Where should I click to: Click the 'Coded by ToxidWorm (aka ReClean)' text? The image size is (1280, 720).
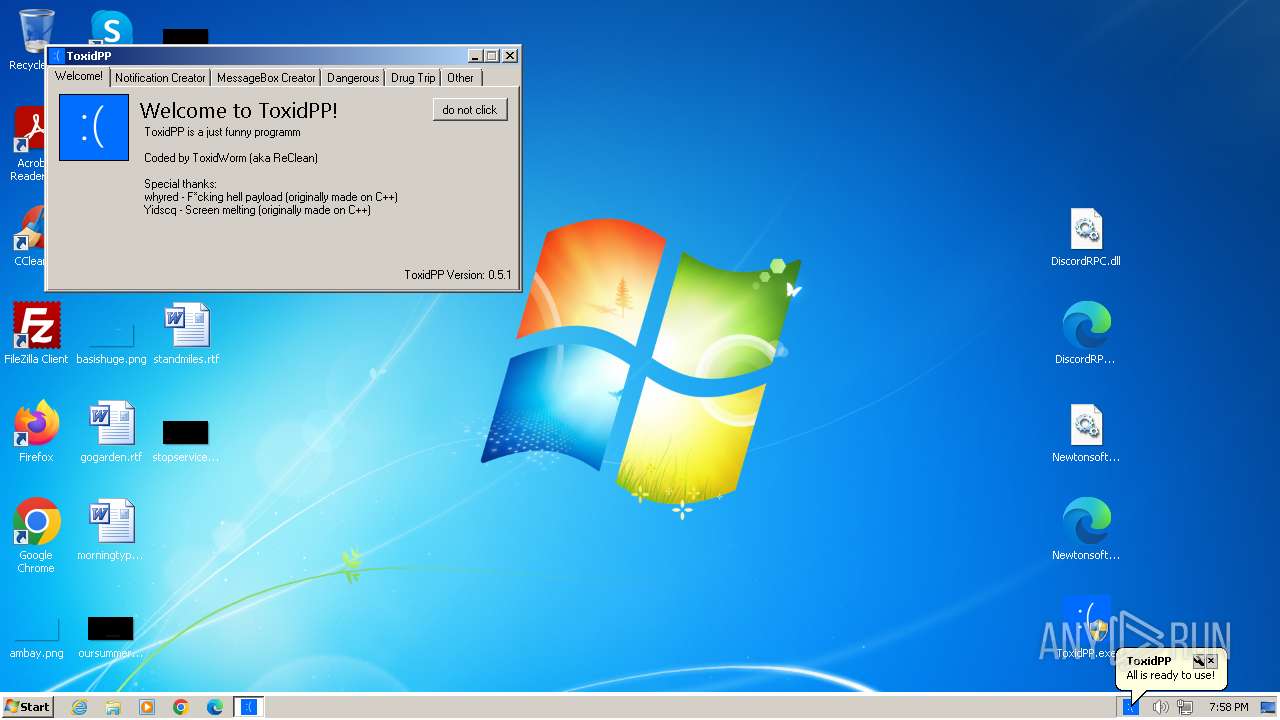click(231, 158)
